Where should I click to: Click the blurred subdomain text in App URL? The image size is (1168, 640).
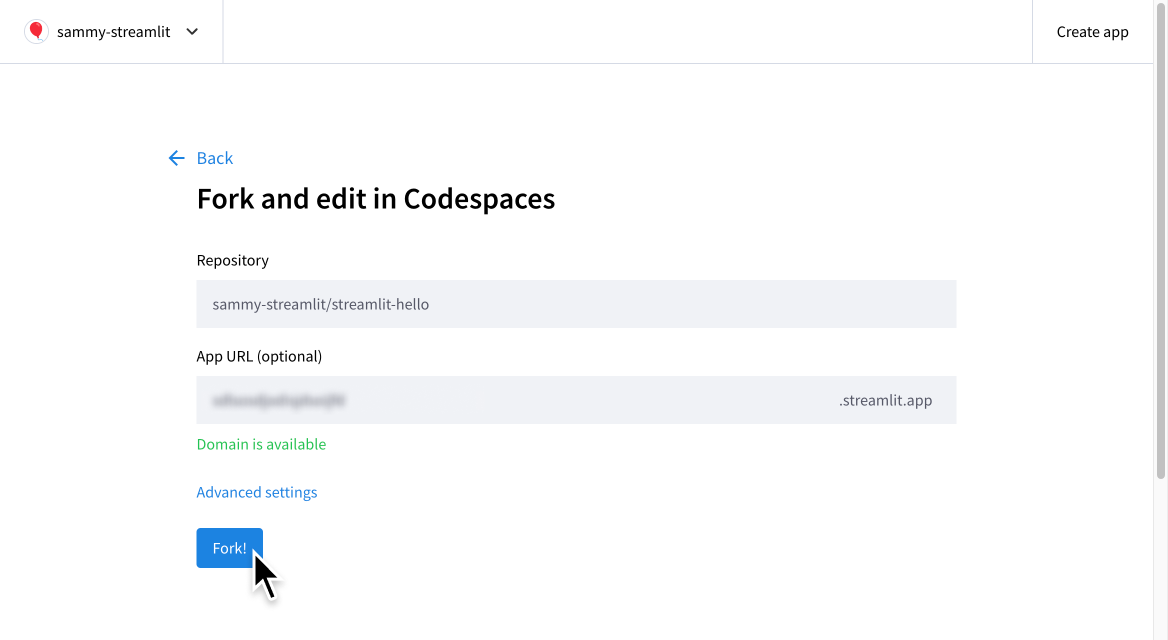[x=278, y=400]
